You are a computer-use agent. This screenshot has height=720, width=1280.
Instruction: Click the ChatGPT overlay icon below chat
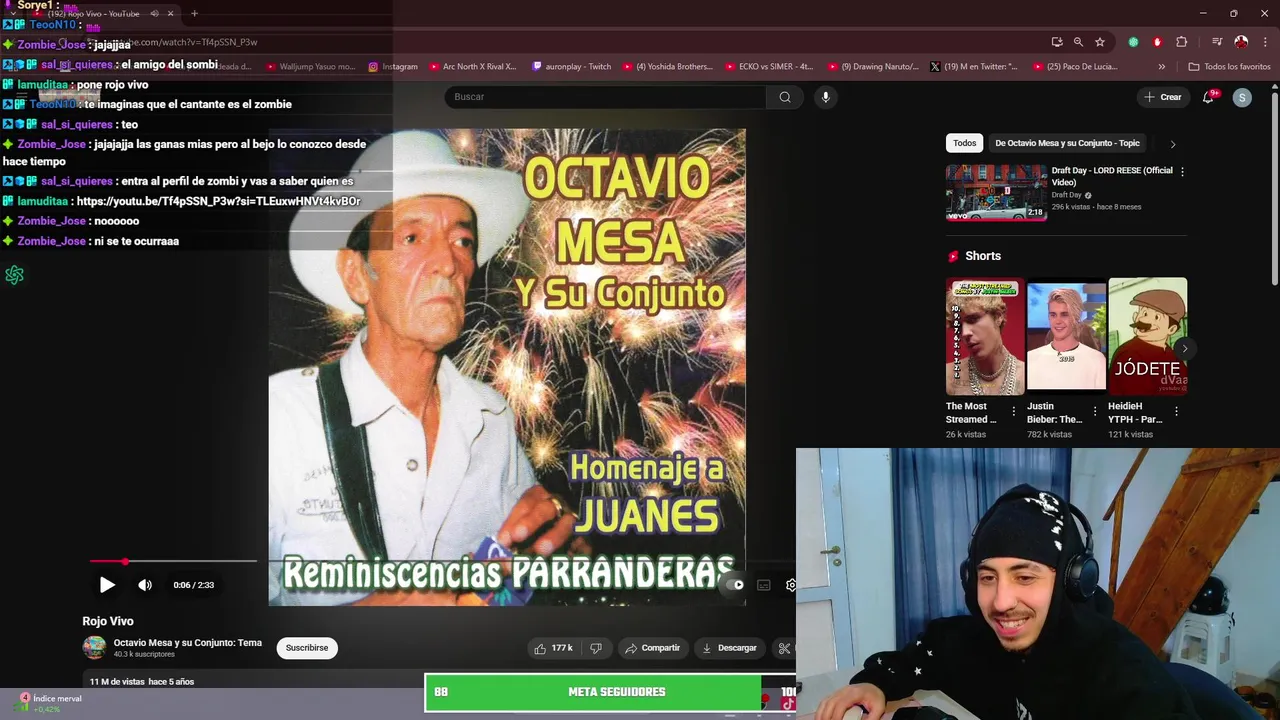pos(14,275)
